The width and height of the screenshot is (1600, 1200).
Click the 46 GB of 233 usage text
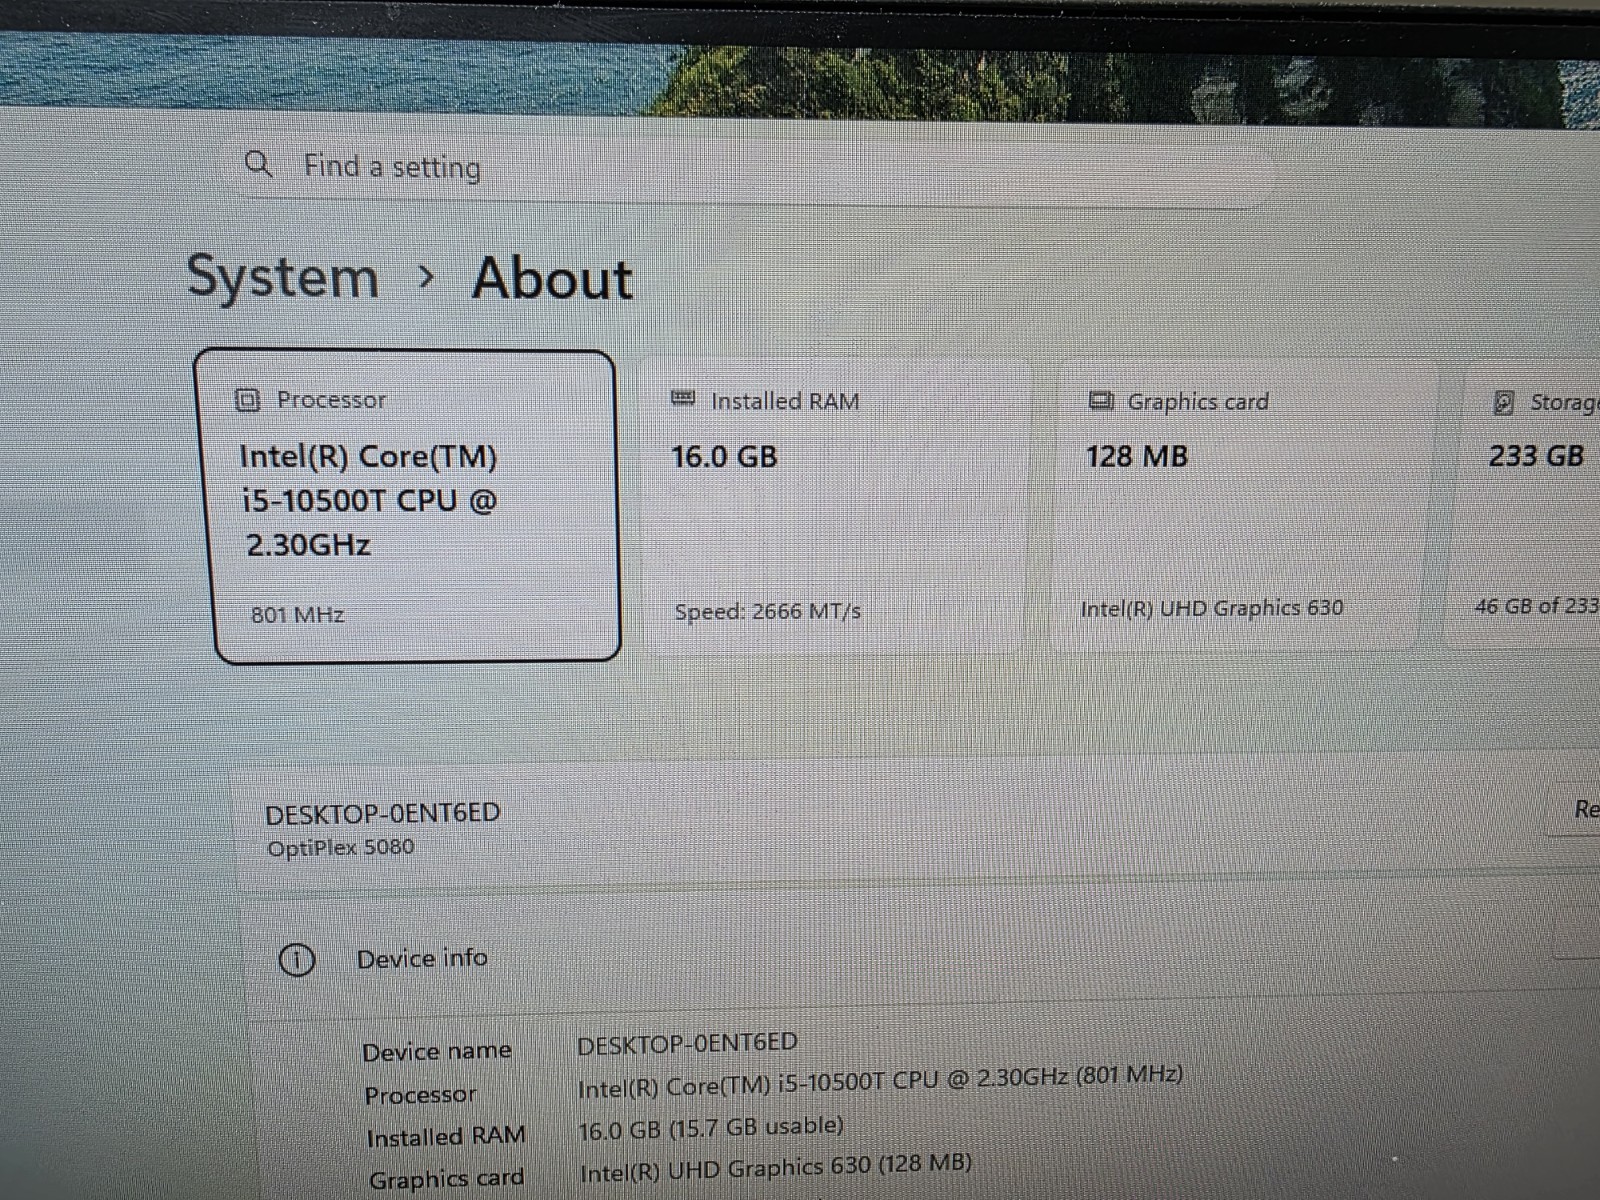point(1537,605)
